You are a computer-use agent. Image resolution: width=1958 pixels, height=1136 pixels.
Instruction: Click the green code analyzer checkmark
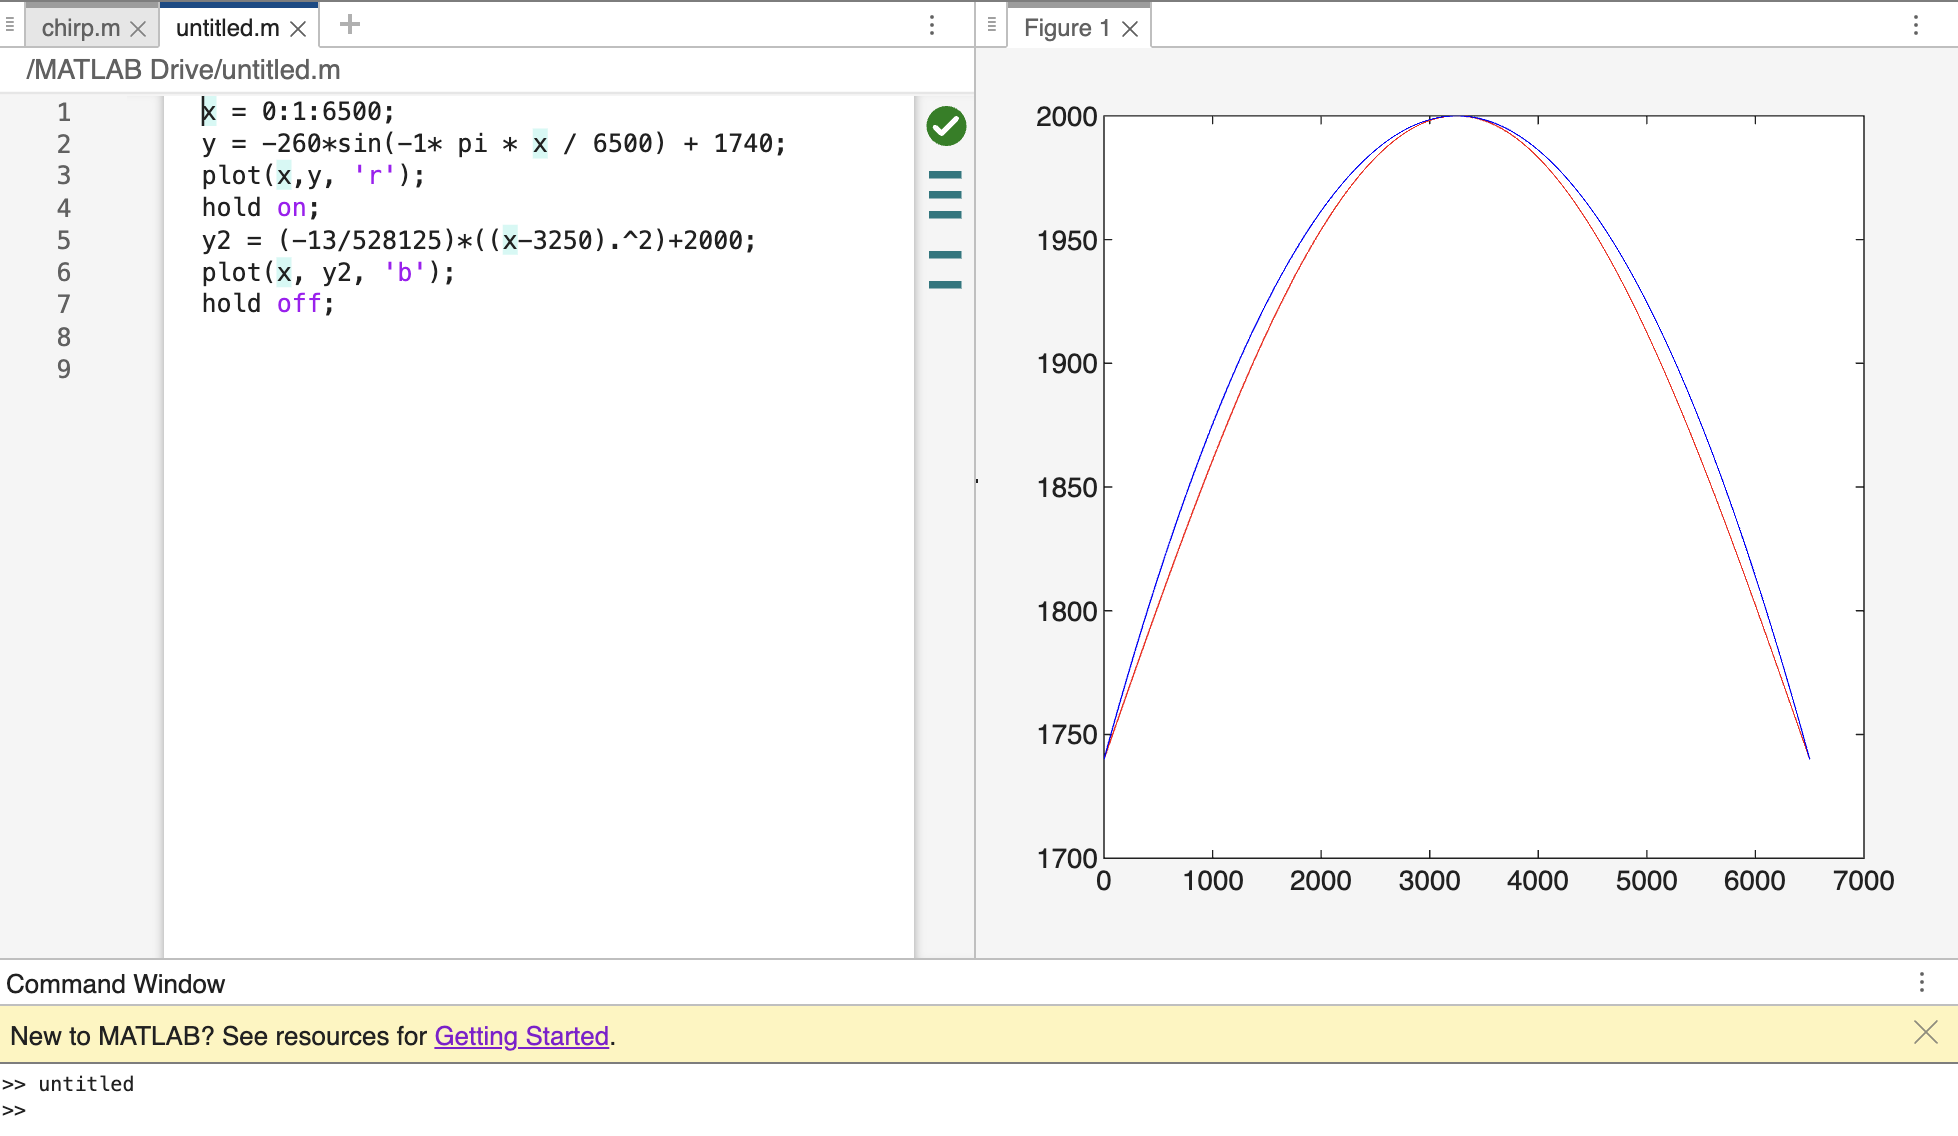tap(946, 126)
